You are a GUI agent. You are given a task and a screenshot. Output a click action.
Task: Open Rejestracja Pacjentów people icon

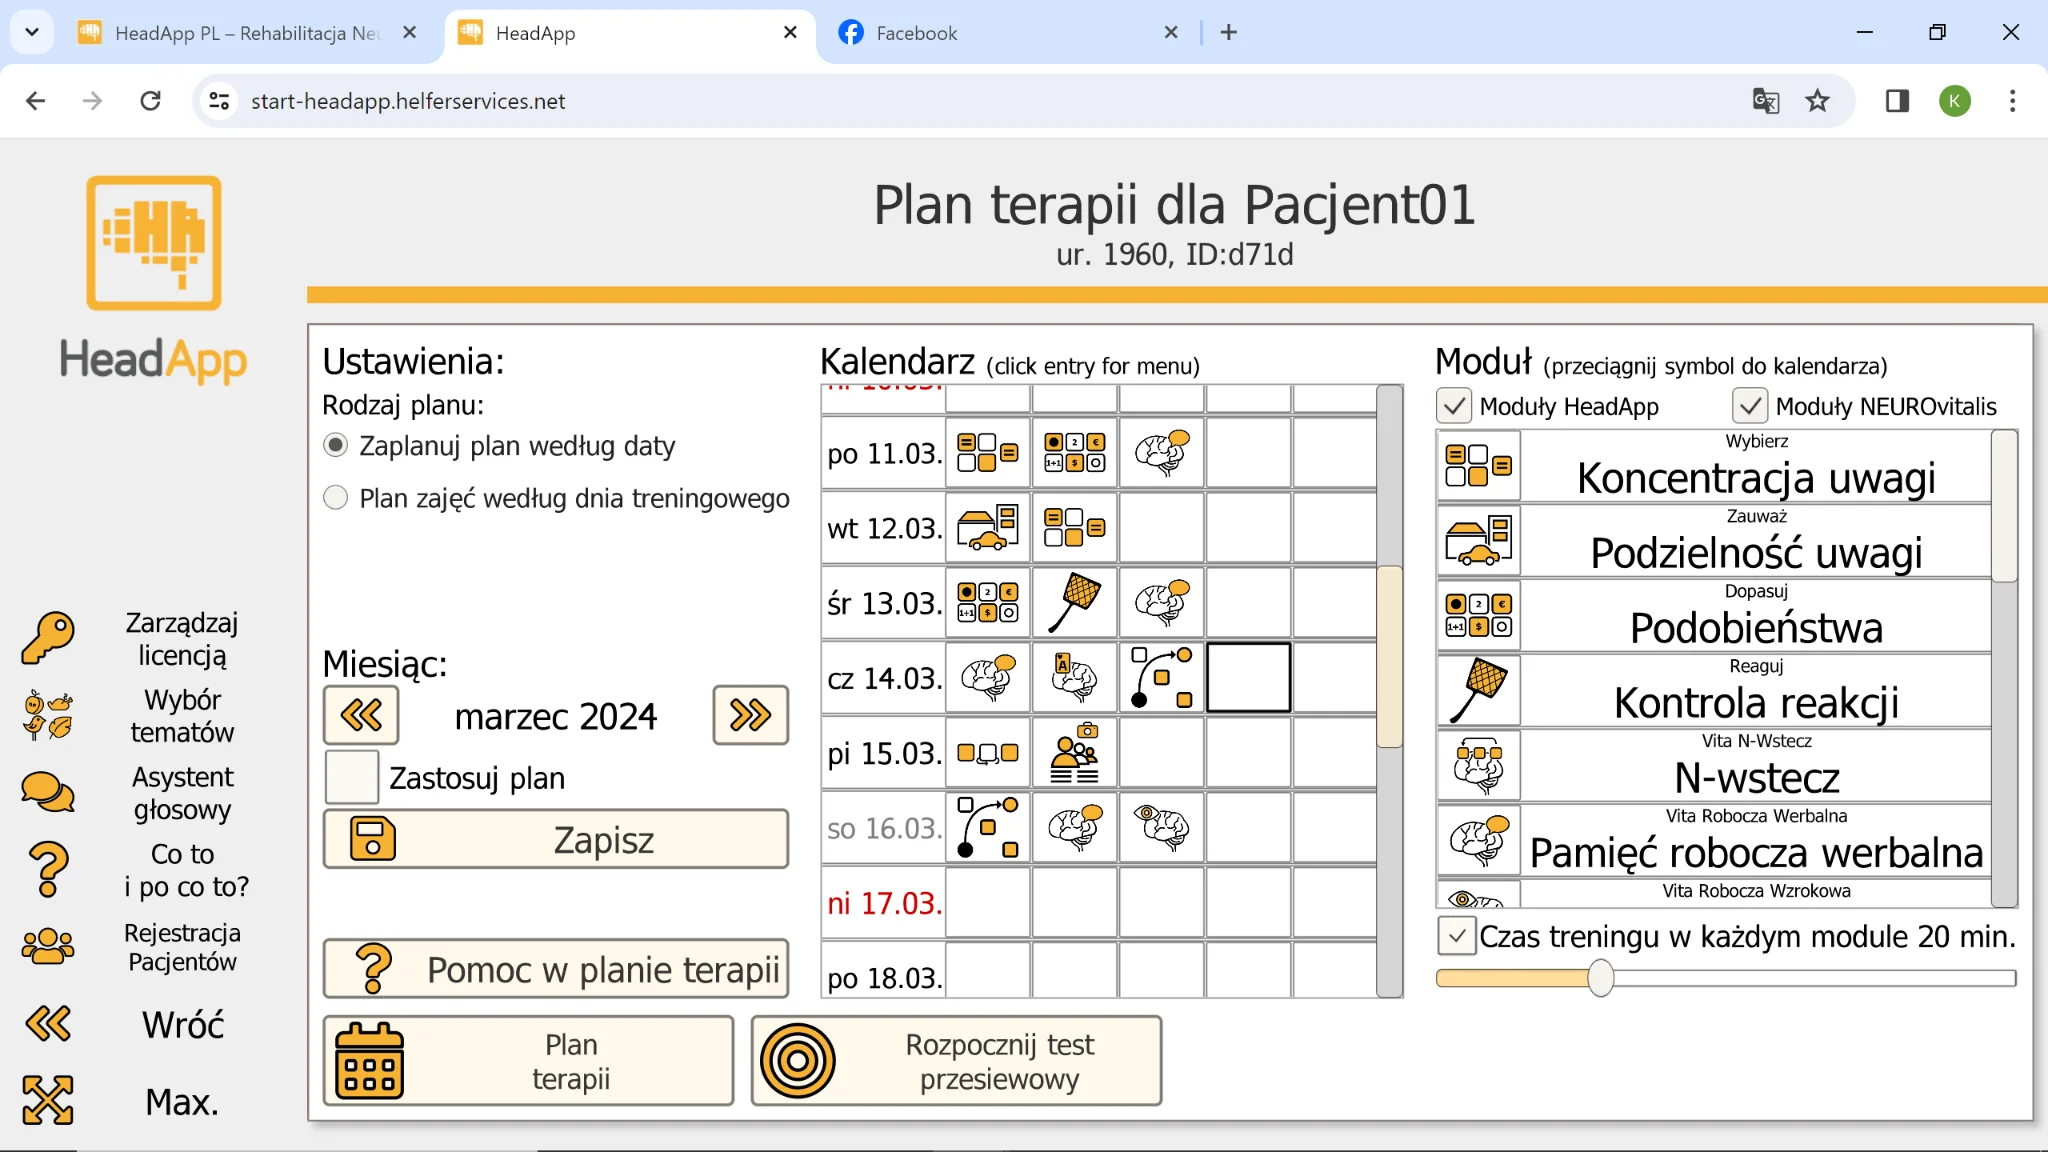point(48,946)
